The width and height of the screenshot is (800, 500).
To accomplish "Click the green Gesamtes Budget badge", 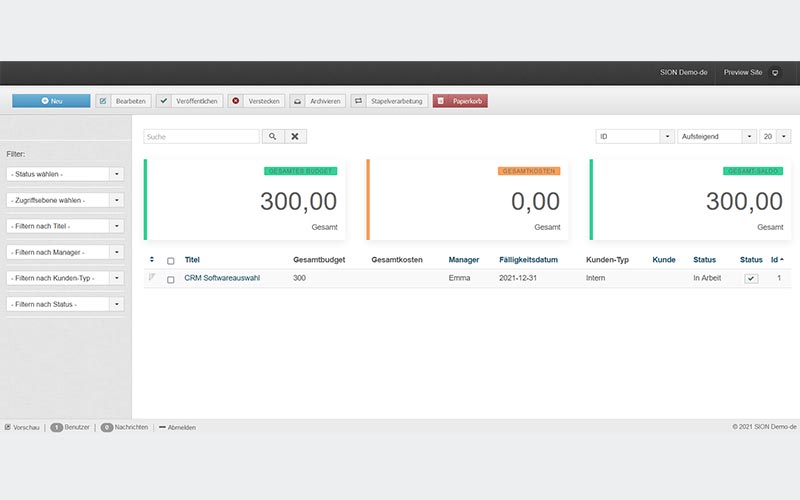I will [301, 171].
